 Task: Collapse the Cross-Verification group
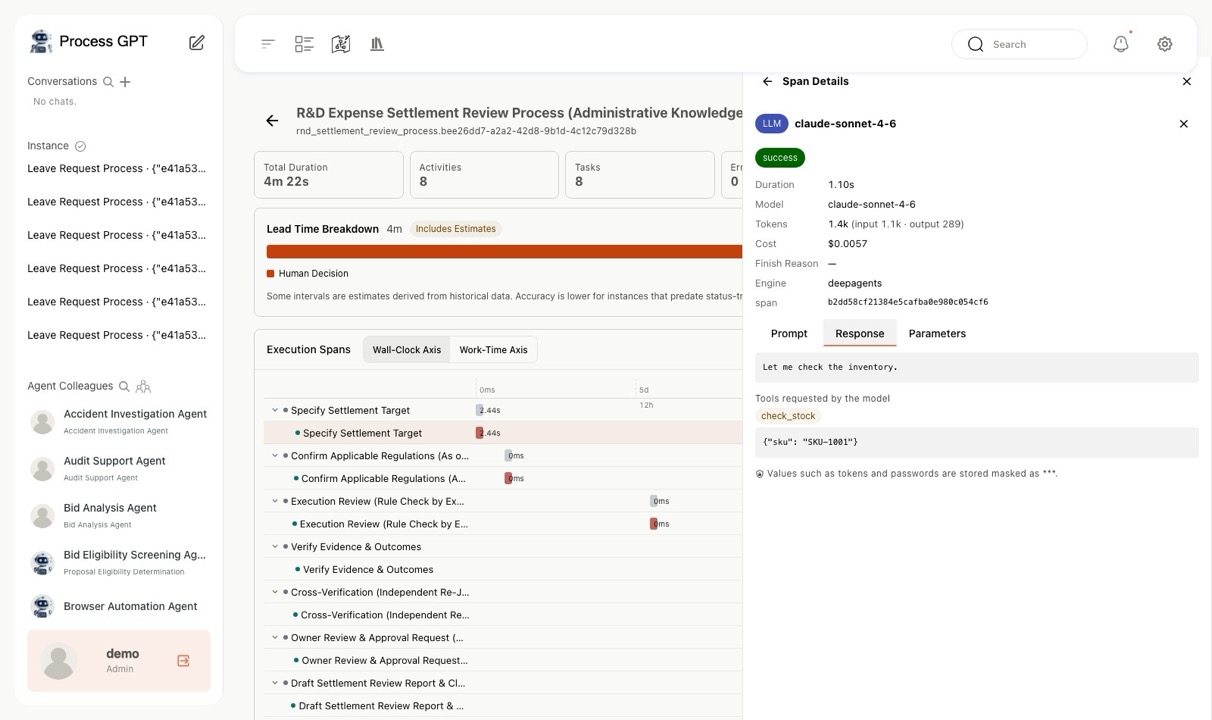click(275, 592)
